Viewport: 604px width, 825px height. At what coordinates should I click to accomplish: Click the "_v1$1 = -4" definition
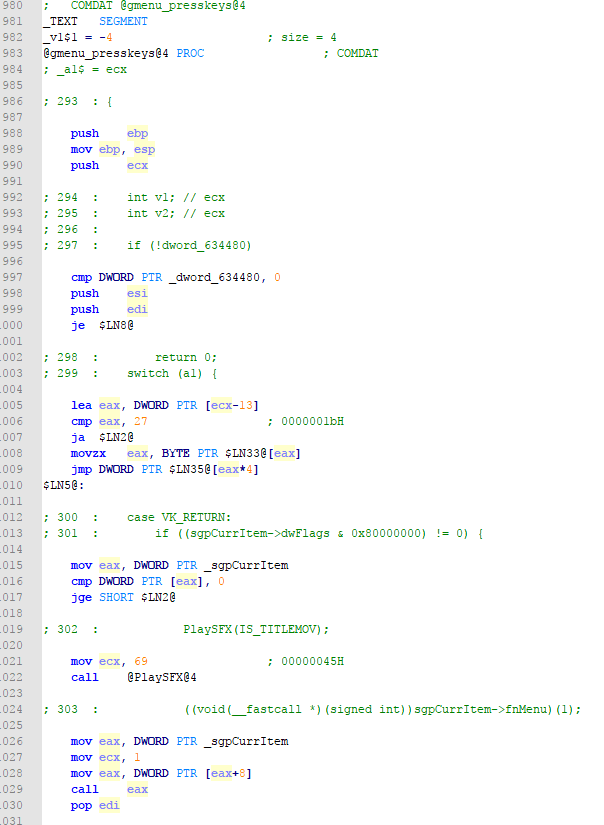[x=78, y=38]
